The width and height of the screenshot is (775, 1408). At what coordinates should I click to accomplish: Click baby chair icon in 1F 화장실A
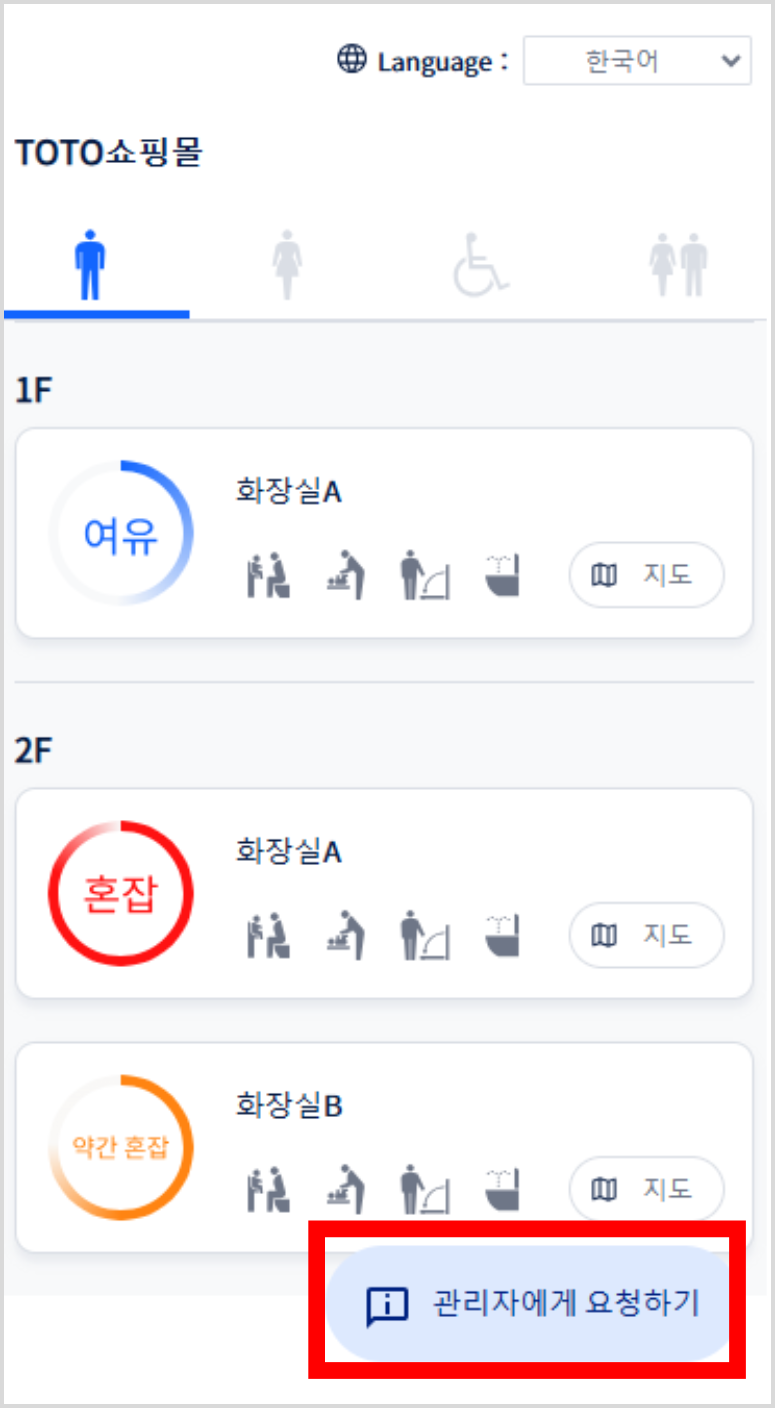(x=268, y=576)
